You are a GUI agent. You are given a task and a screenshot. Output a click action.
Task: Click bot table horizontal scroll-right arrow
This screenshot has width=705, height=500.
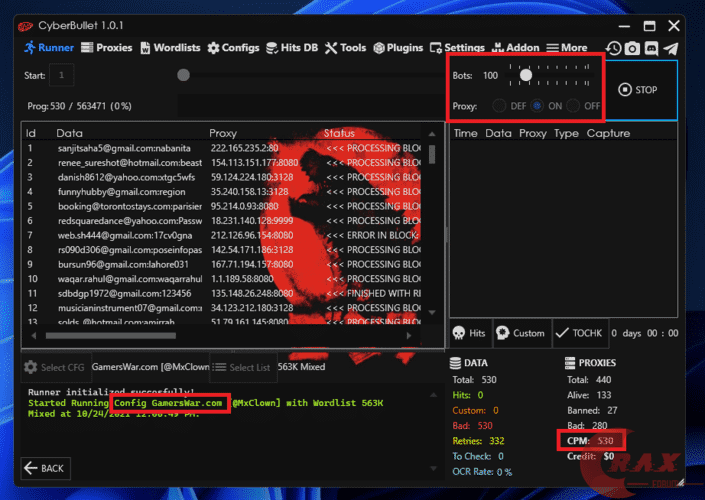(408, 335)
